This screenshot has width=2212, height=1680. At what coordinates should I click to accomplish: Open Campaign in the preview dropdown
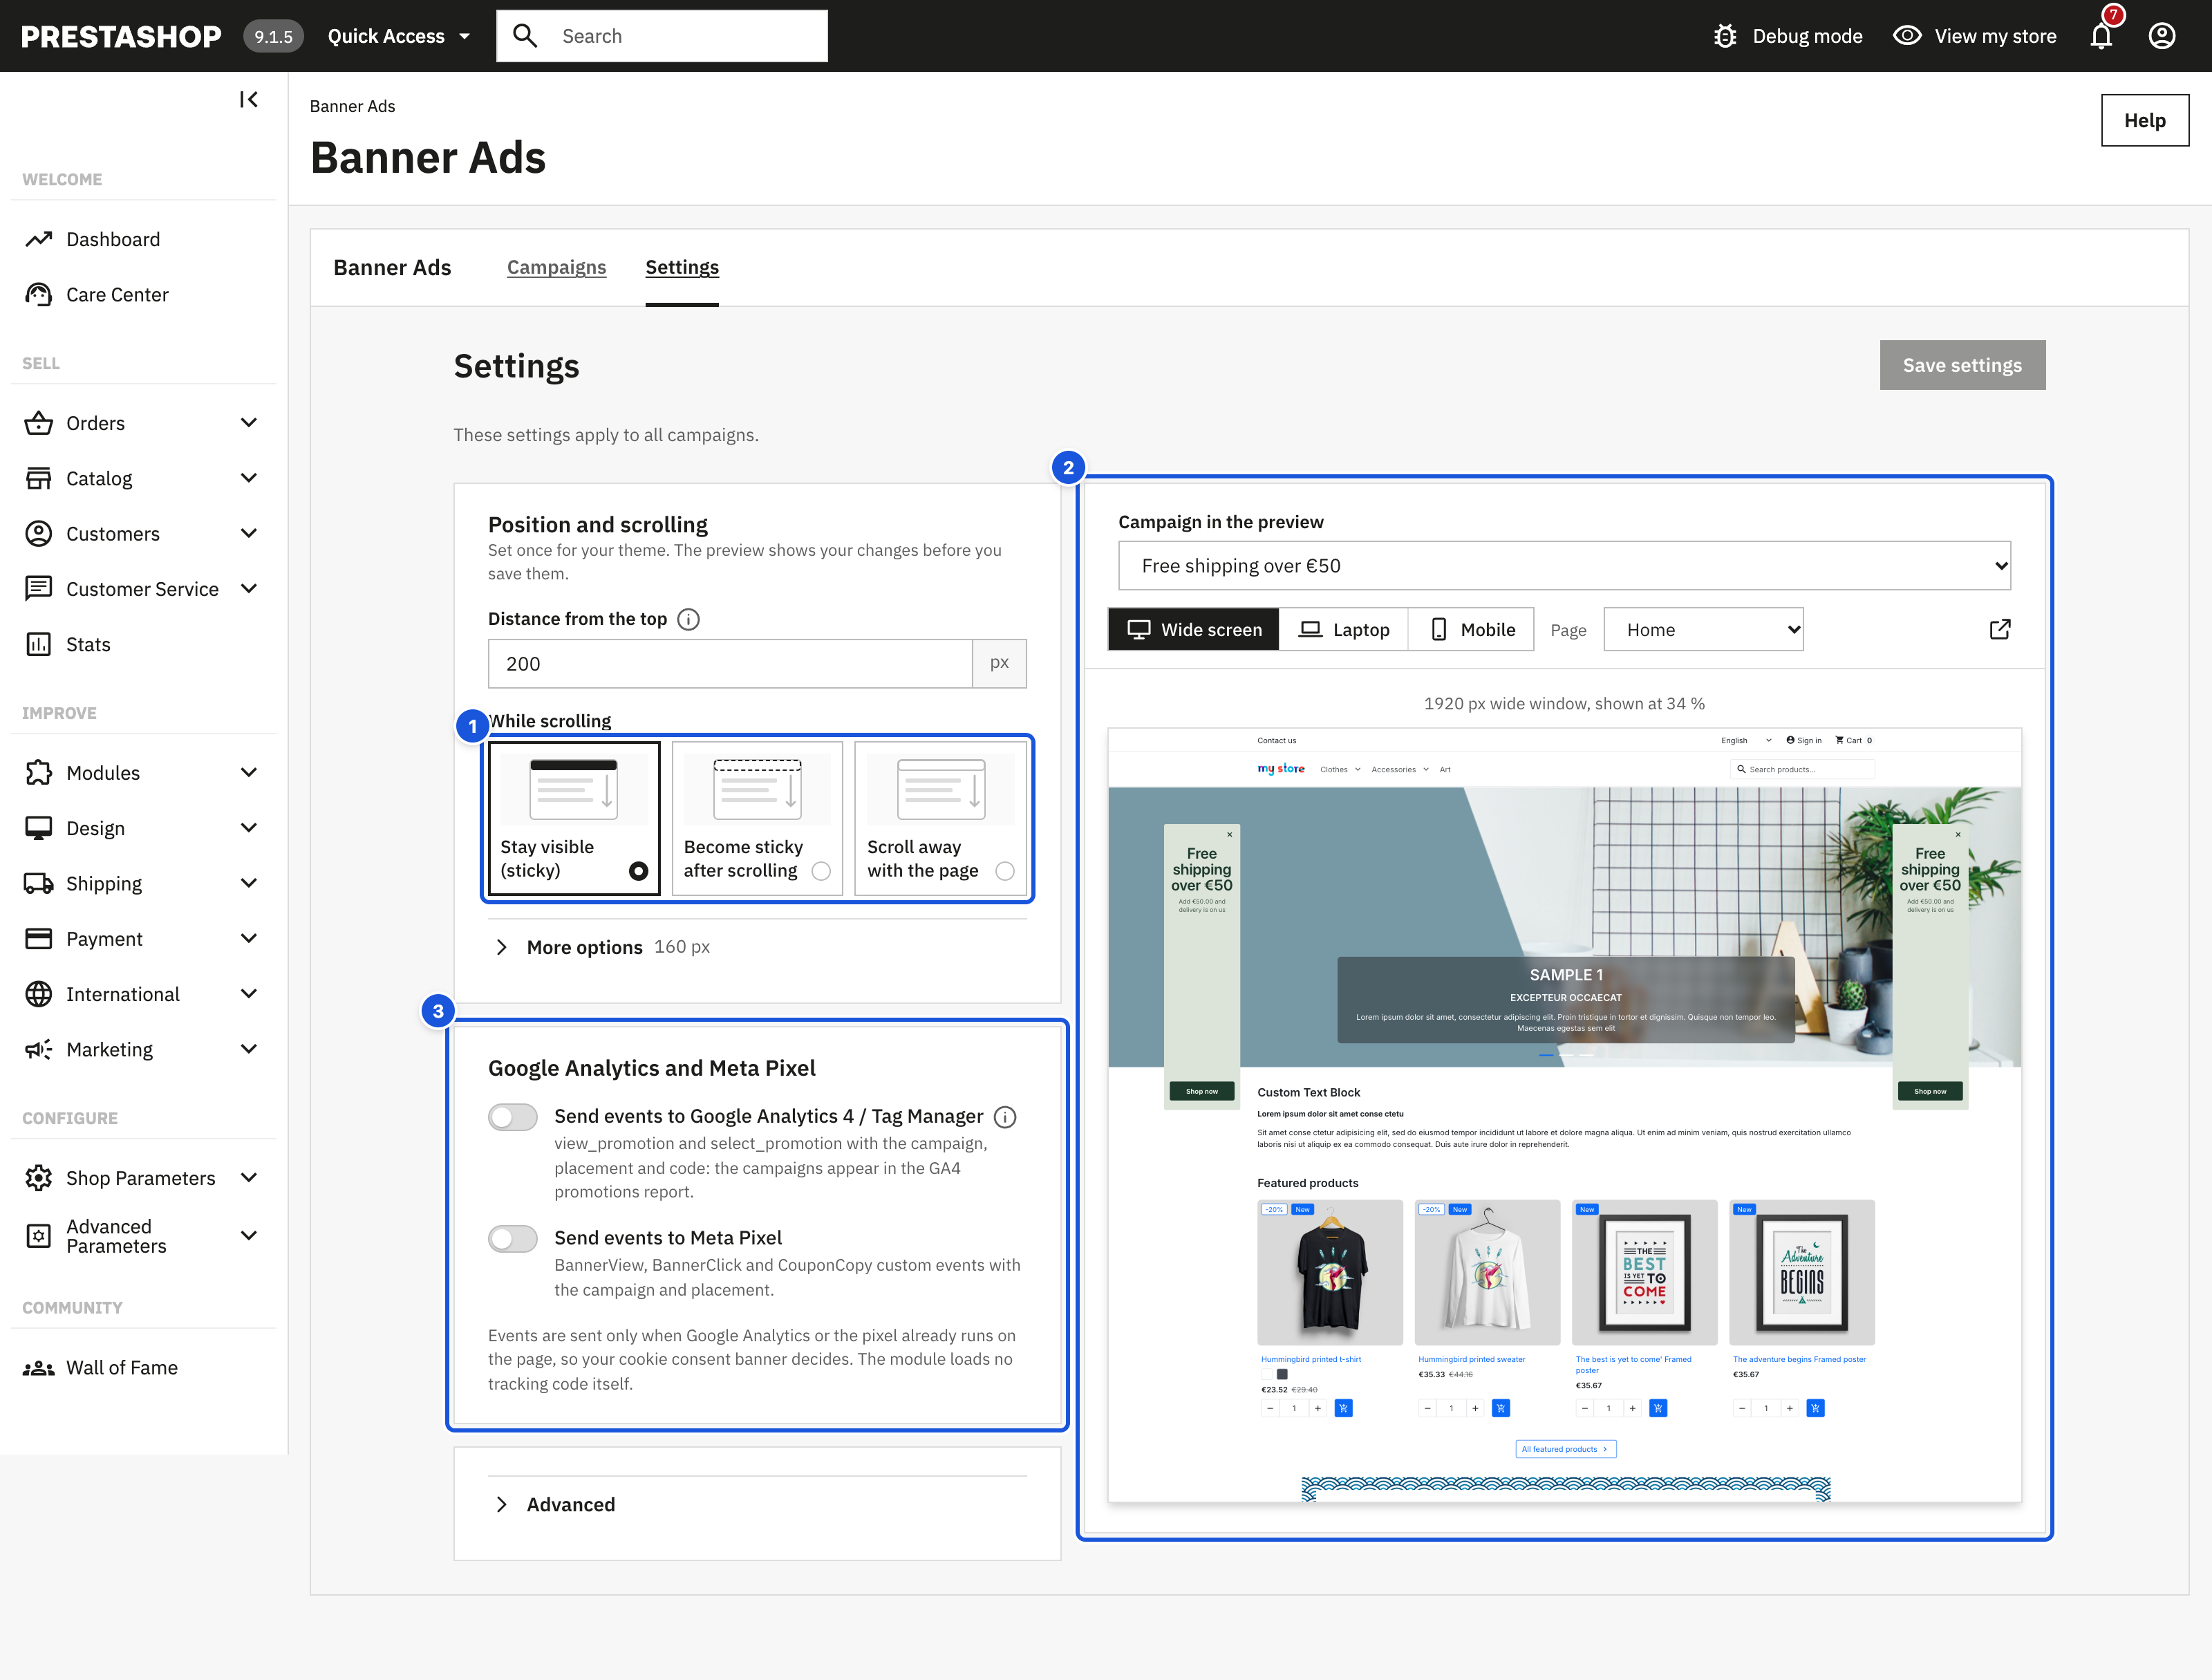1564,566
